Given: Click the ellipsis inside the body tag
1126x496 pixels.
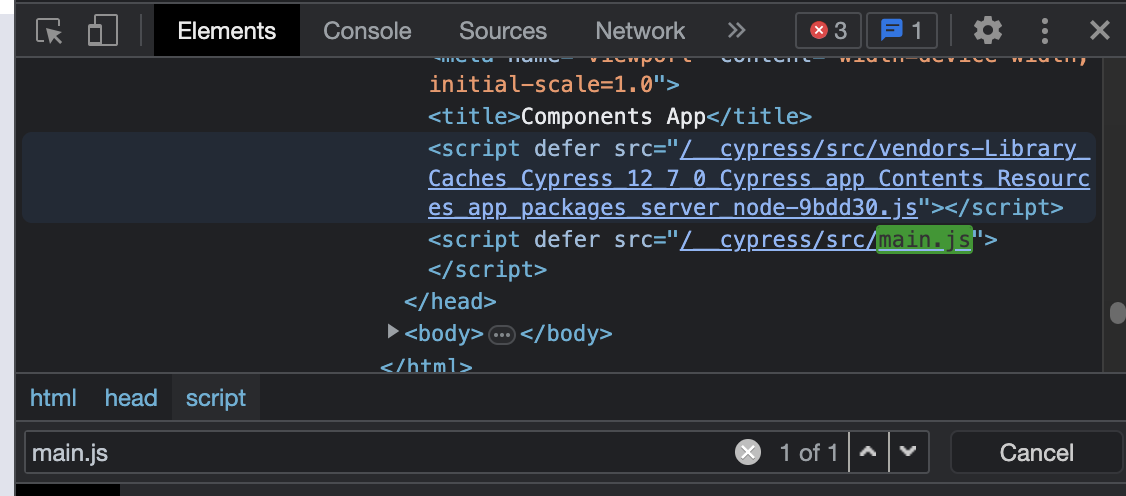Looking at the screenshot, I should pos(502,334).
